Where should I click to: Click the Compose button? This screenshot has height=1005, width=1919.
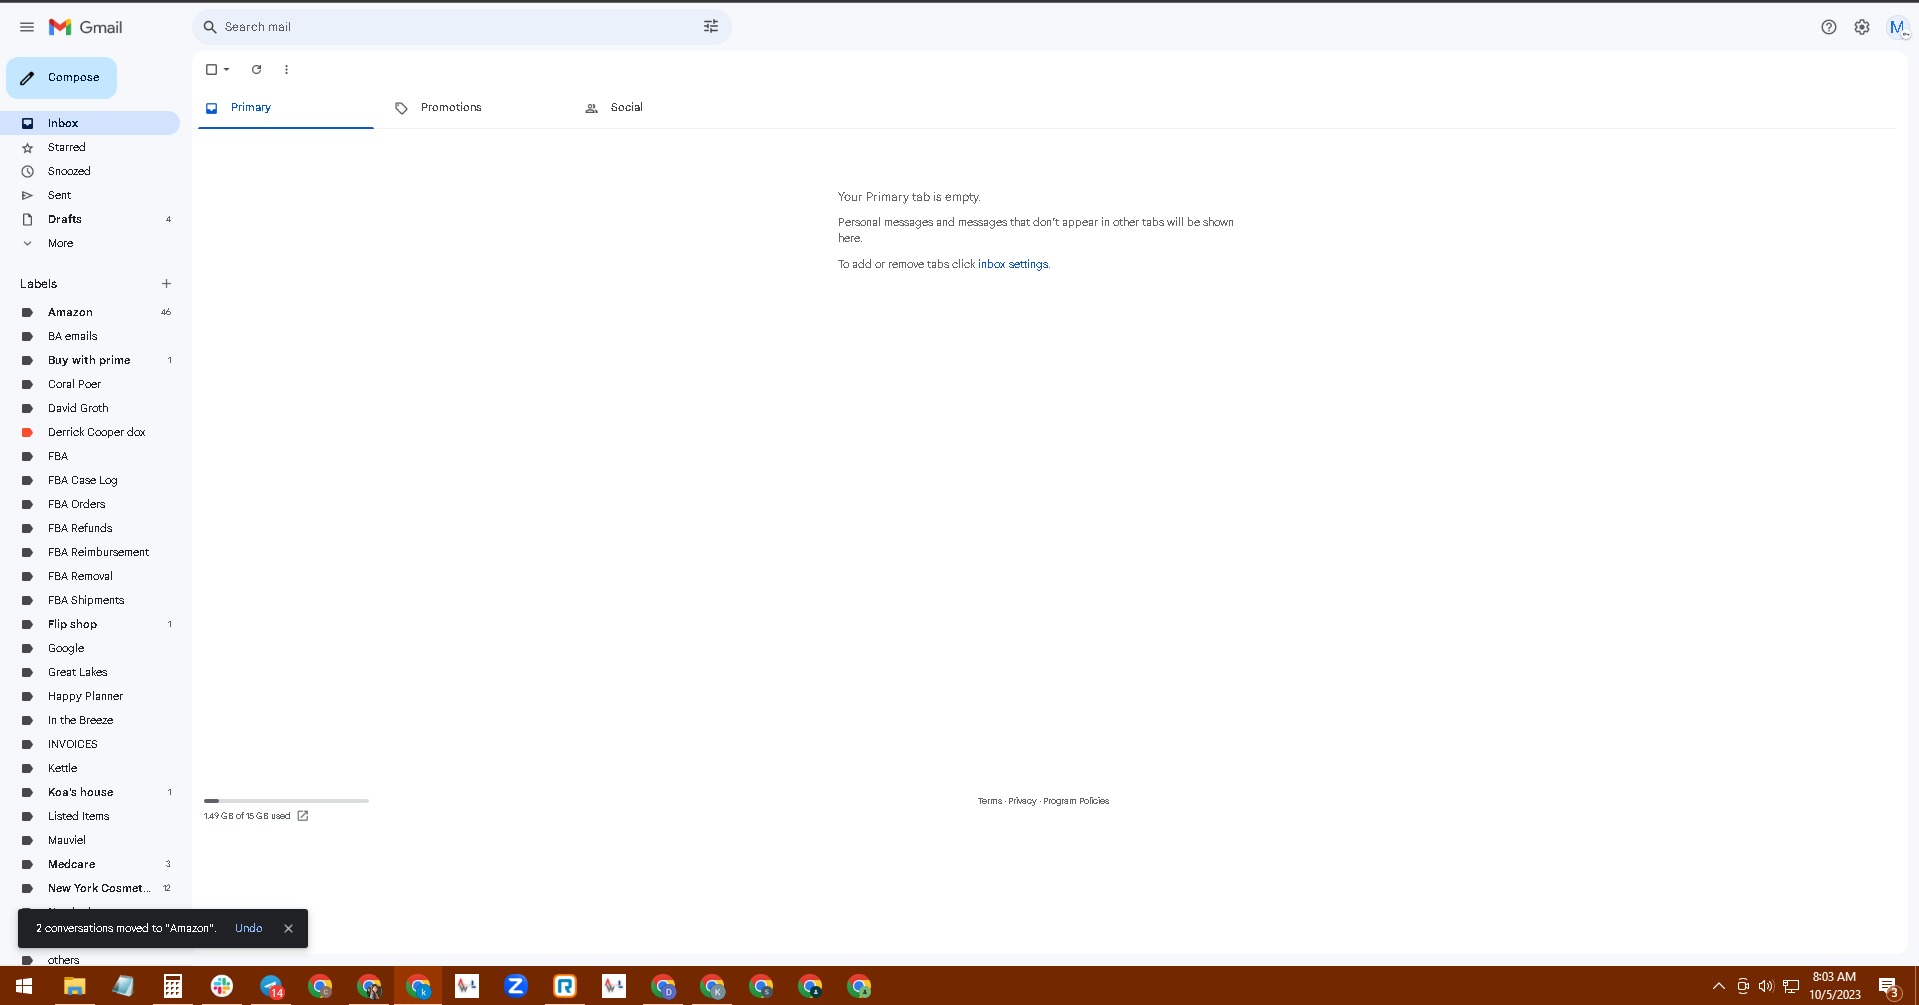click(x=61, y=78)
